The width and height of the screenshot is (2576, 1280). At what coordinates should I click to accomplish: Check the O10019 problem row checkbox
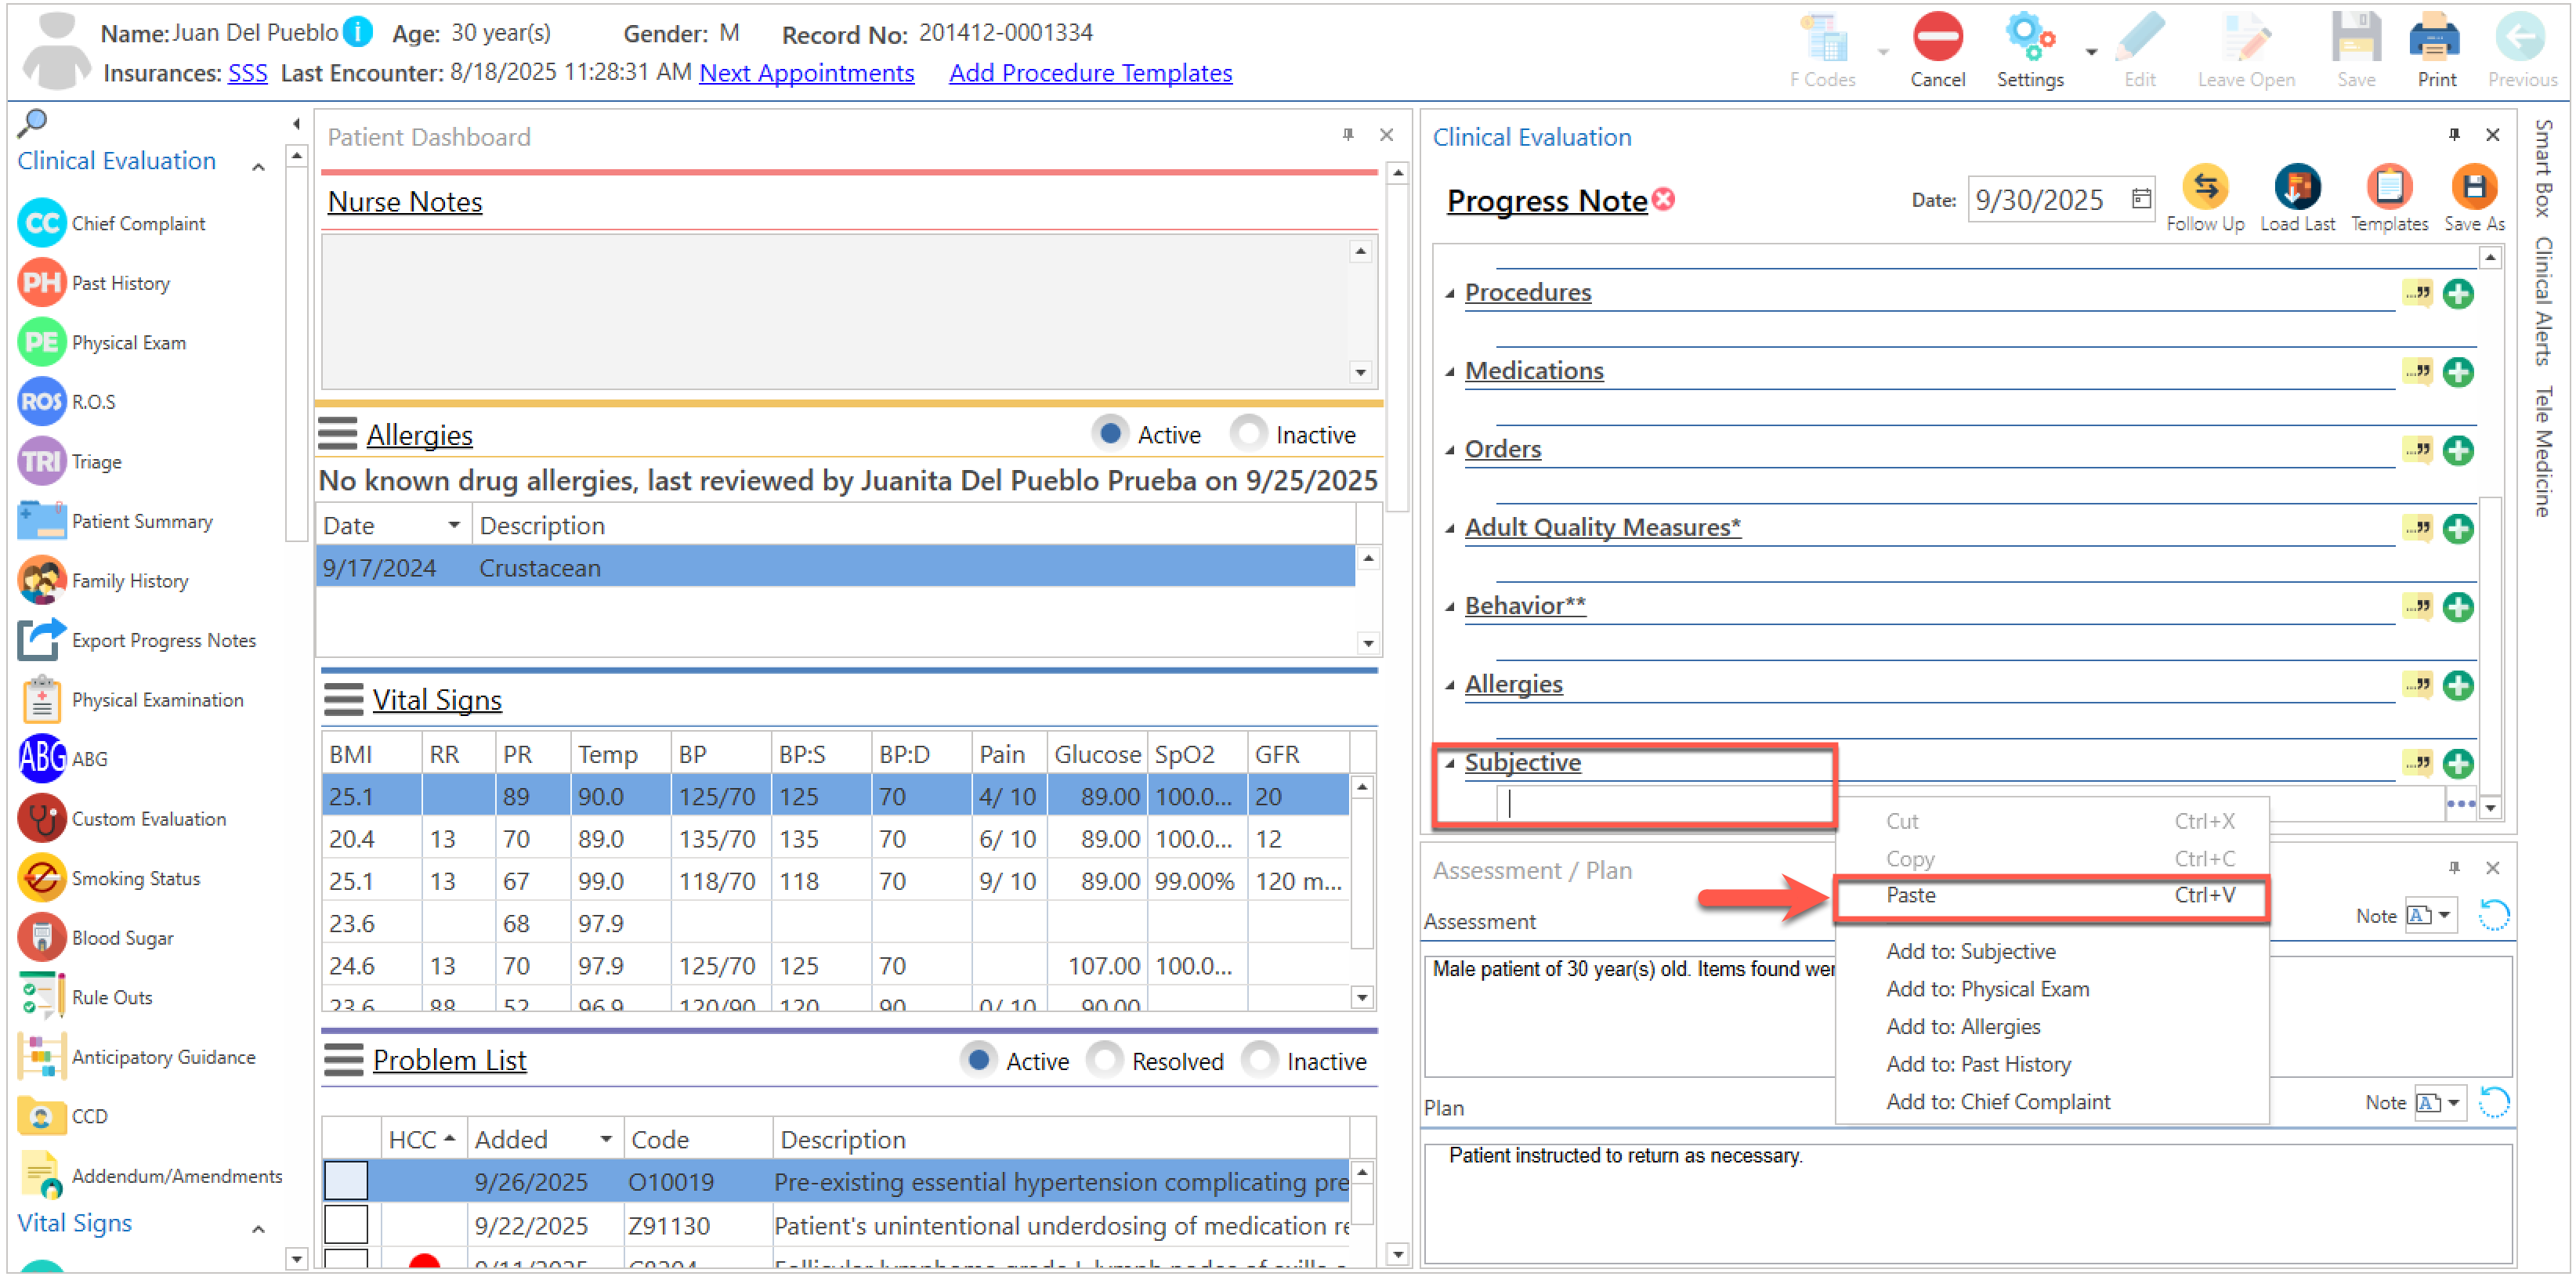(x=346, y=1181)
